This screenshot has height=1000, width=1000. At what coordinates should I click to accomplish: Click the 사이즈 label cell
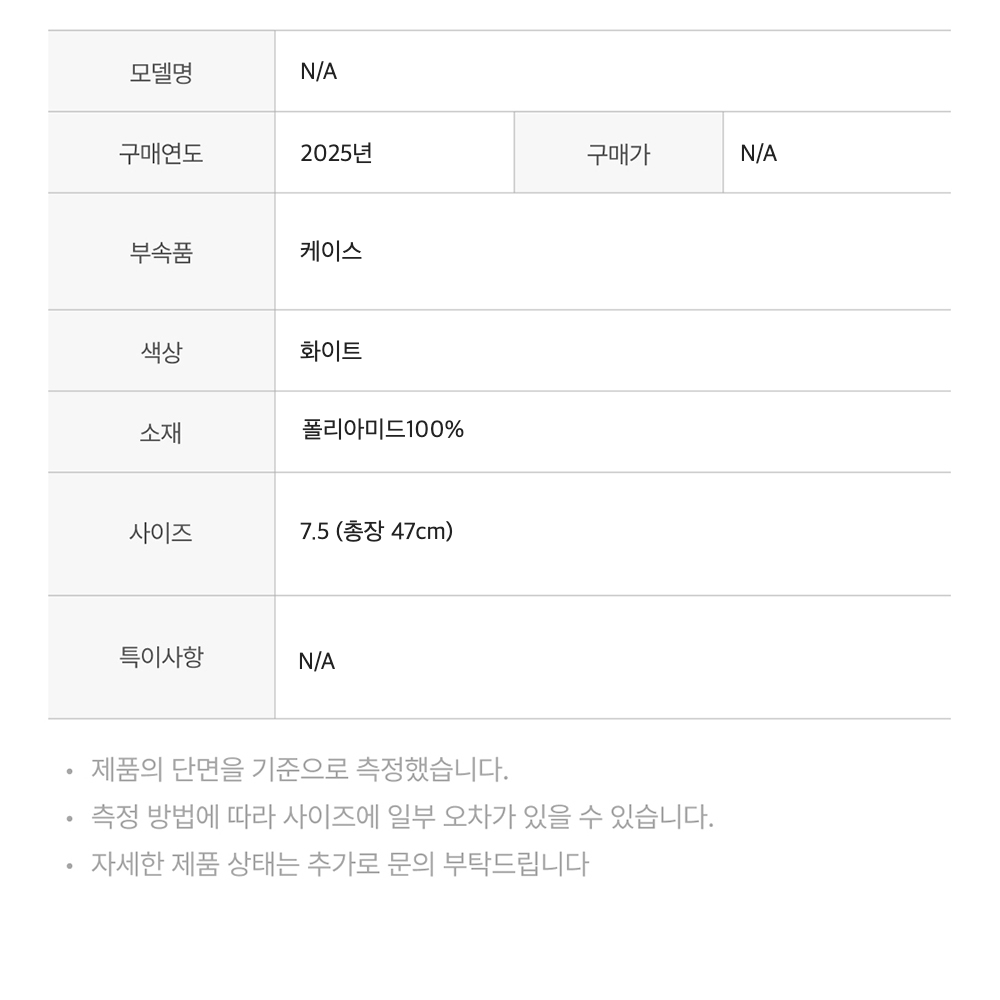[161, 533]
